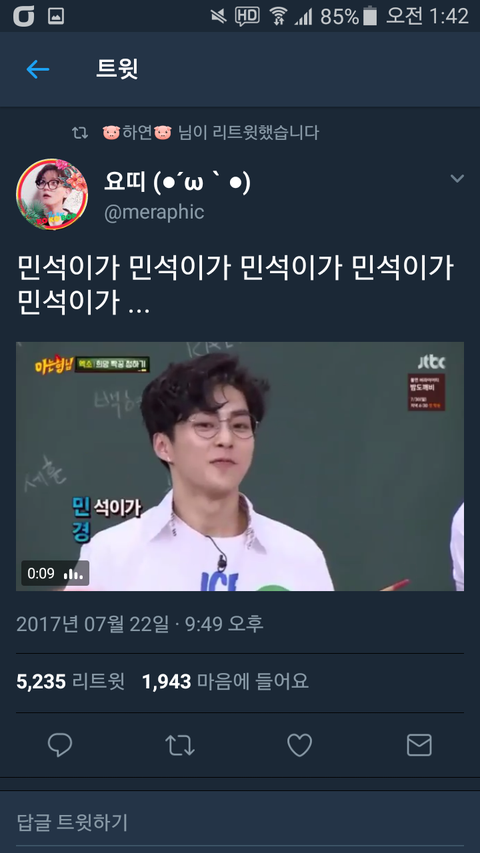Tap the Wi-Fi status bar icon
This screenshot has width=480, height=853.
point(279,16)
